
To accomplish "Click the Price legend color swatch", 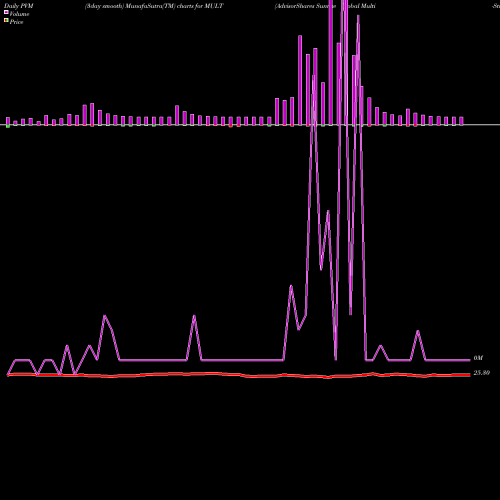I will (6, 21).
